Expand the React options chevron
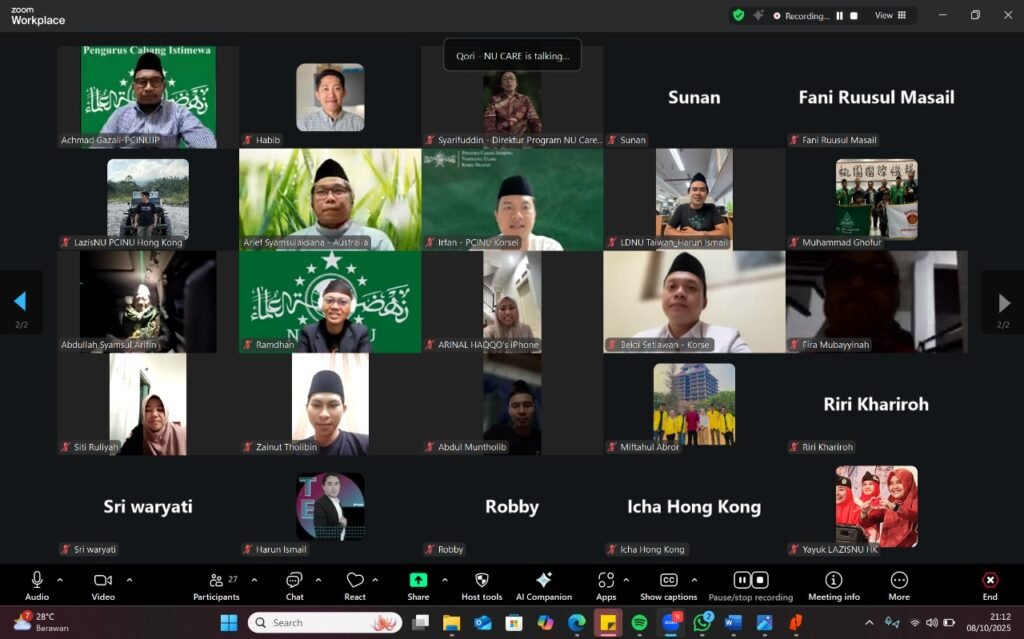Image resolution: width=1024 pixels, height=639 pixels. [376, 580]
